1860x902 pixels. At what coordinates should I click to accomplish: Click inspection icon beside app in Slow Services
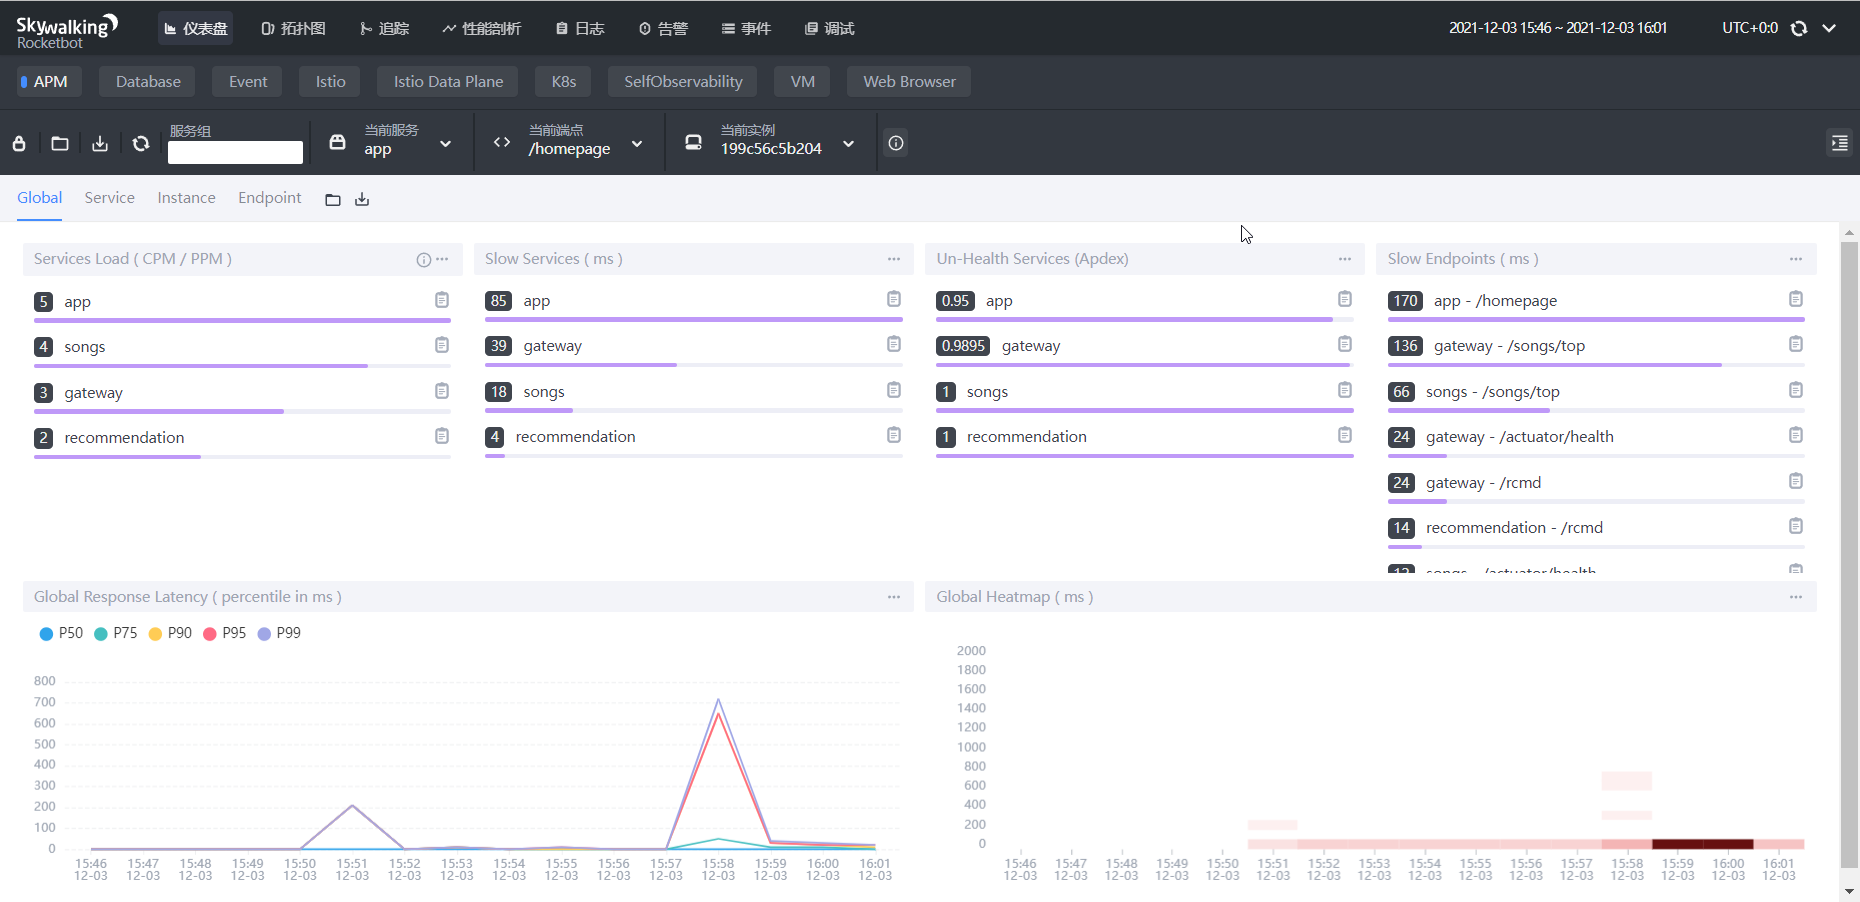893,299
